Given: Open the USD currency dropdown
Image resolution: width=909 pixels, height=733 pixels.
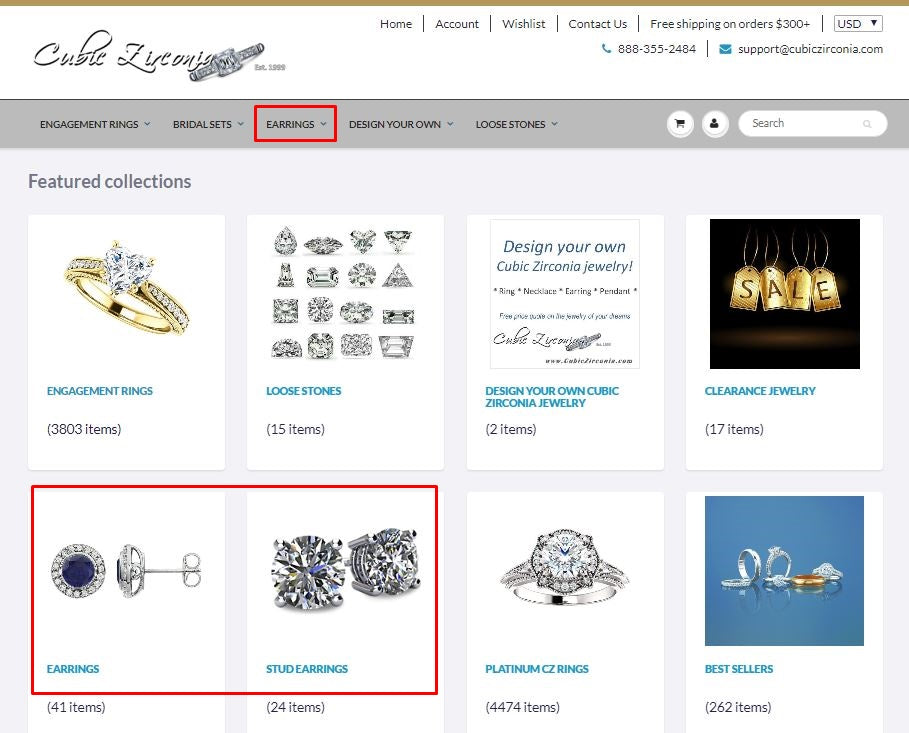Looking at the screenshot, I should click(x=858, y=24).
